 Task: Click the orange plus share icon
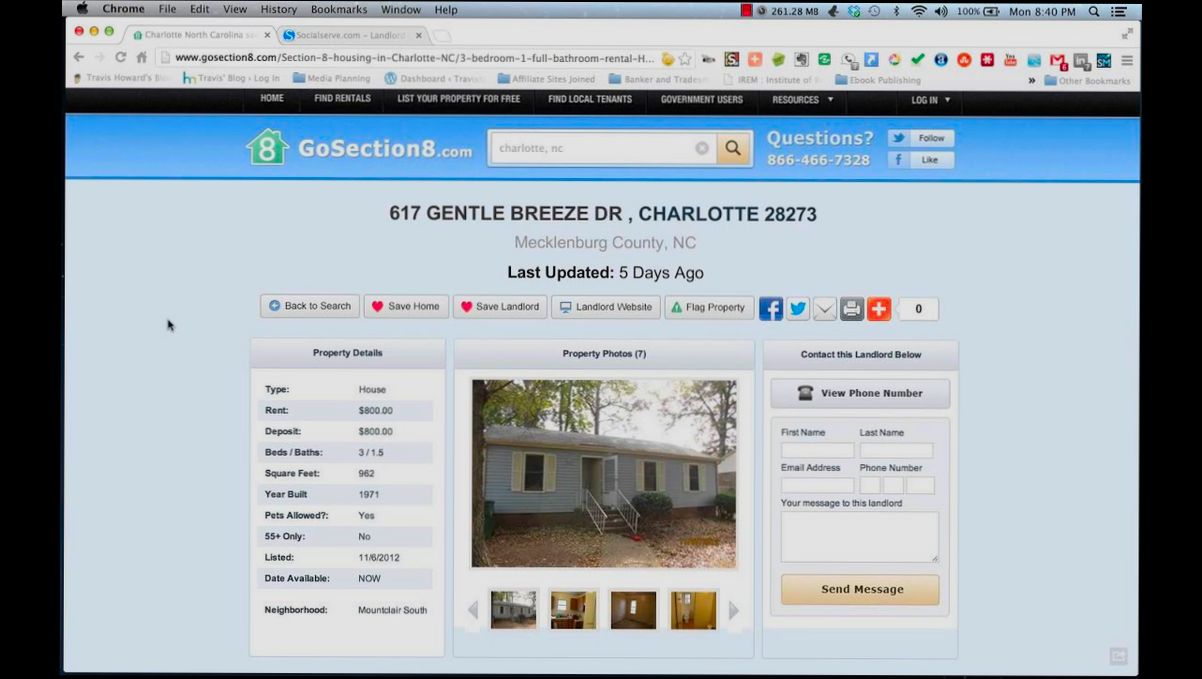(878, 309)
